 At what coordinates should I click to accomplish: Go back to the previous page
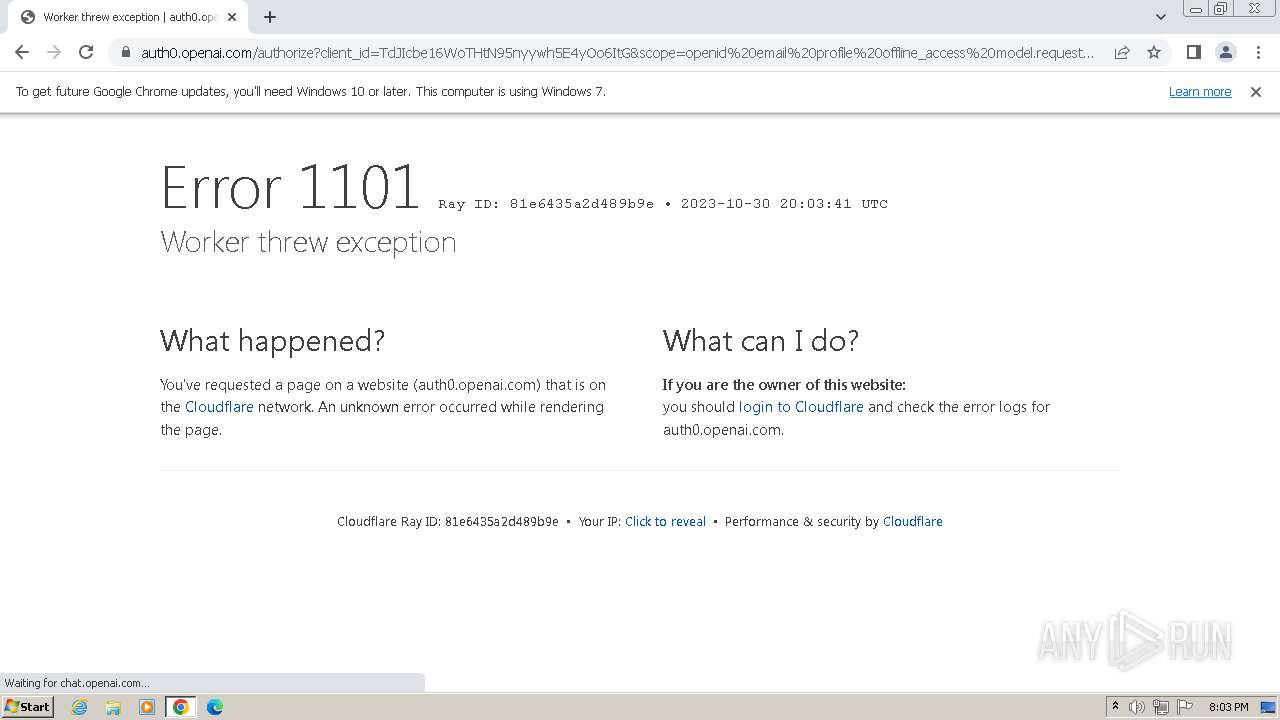pos(22,52)
